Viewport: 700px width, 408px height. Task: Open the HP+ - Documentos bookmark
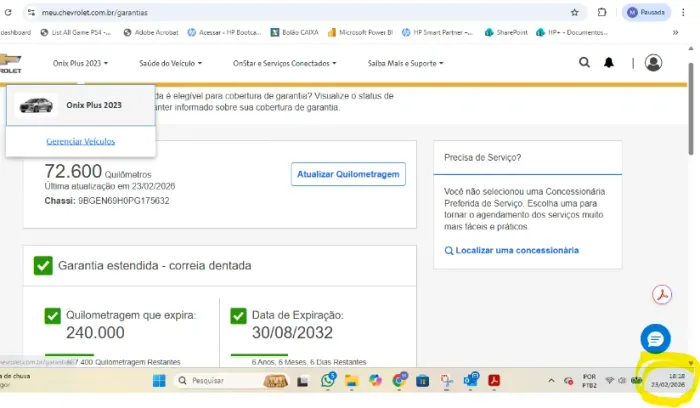click(572, 32)
